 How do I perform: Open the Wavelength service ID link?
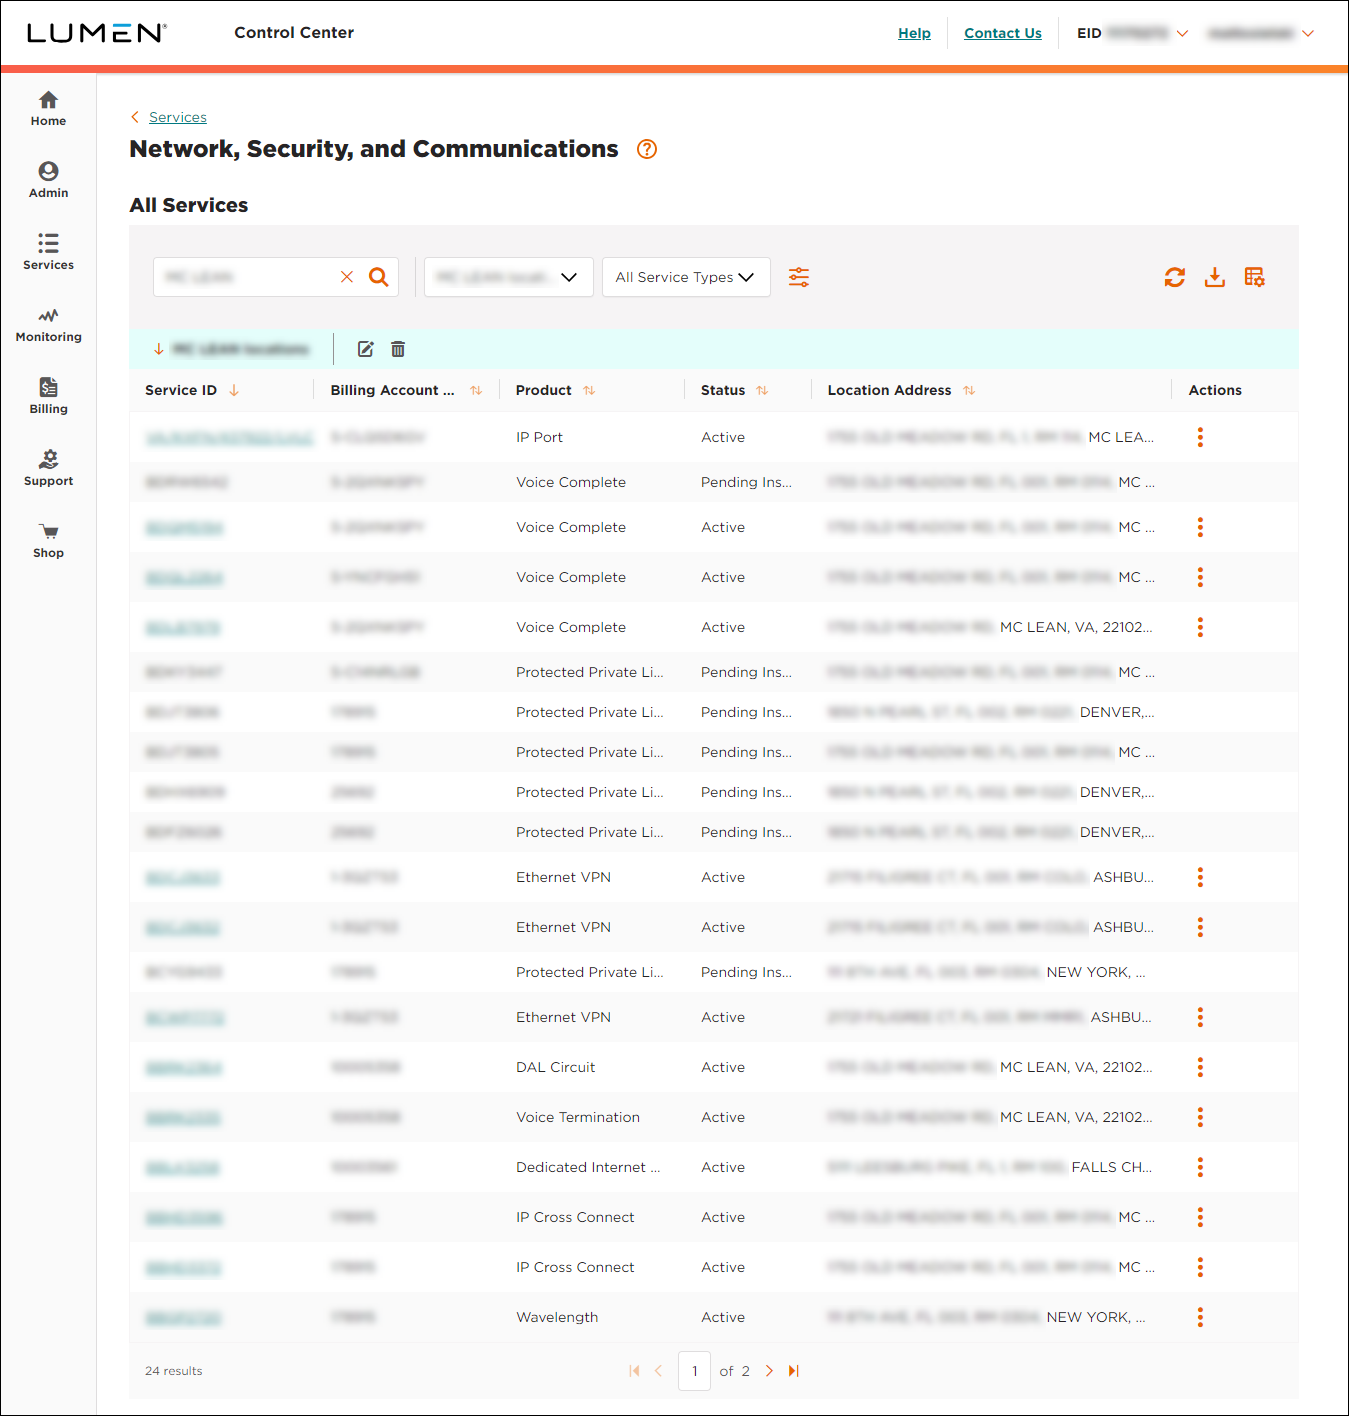(183, 1318)
